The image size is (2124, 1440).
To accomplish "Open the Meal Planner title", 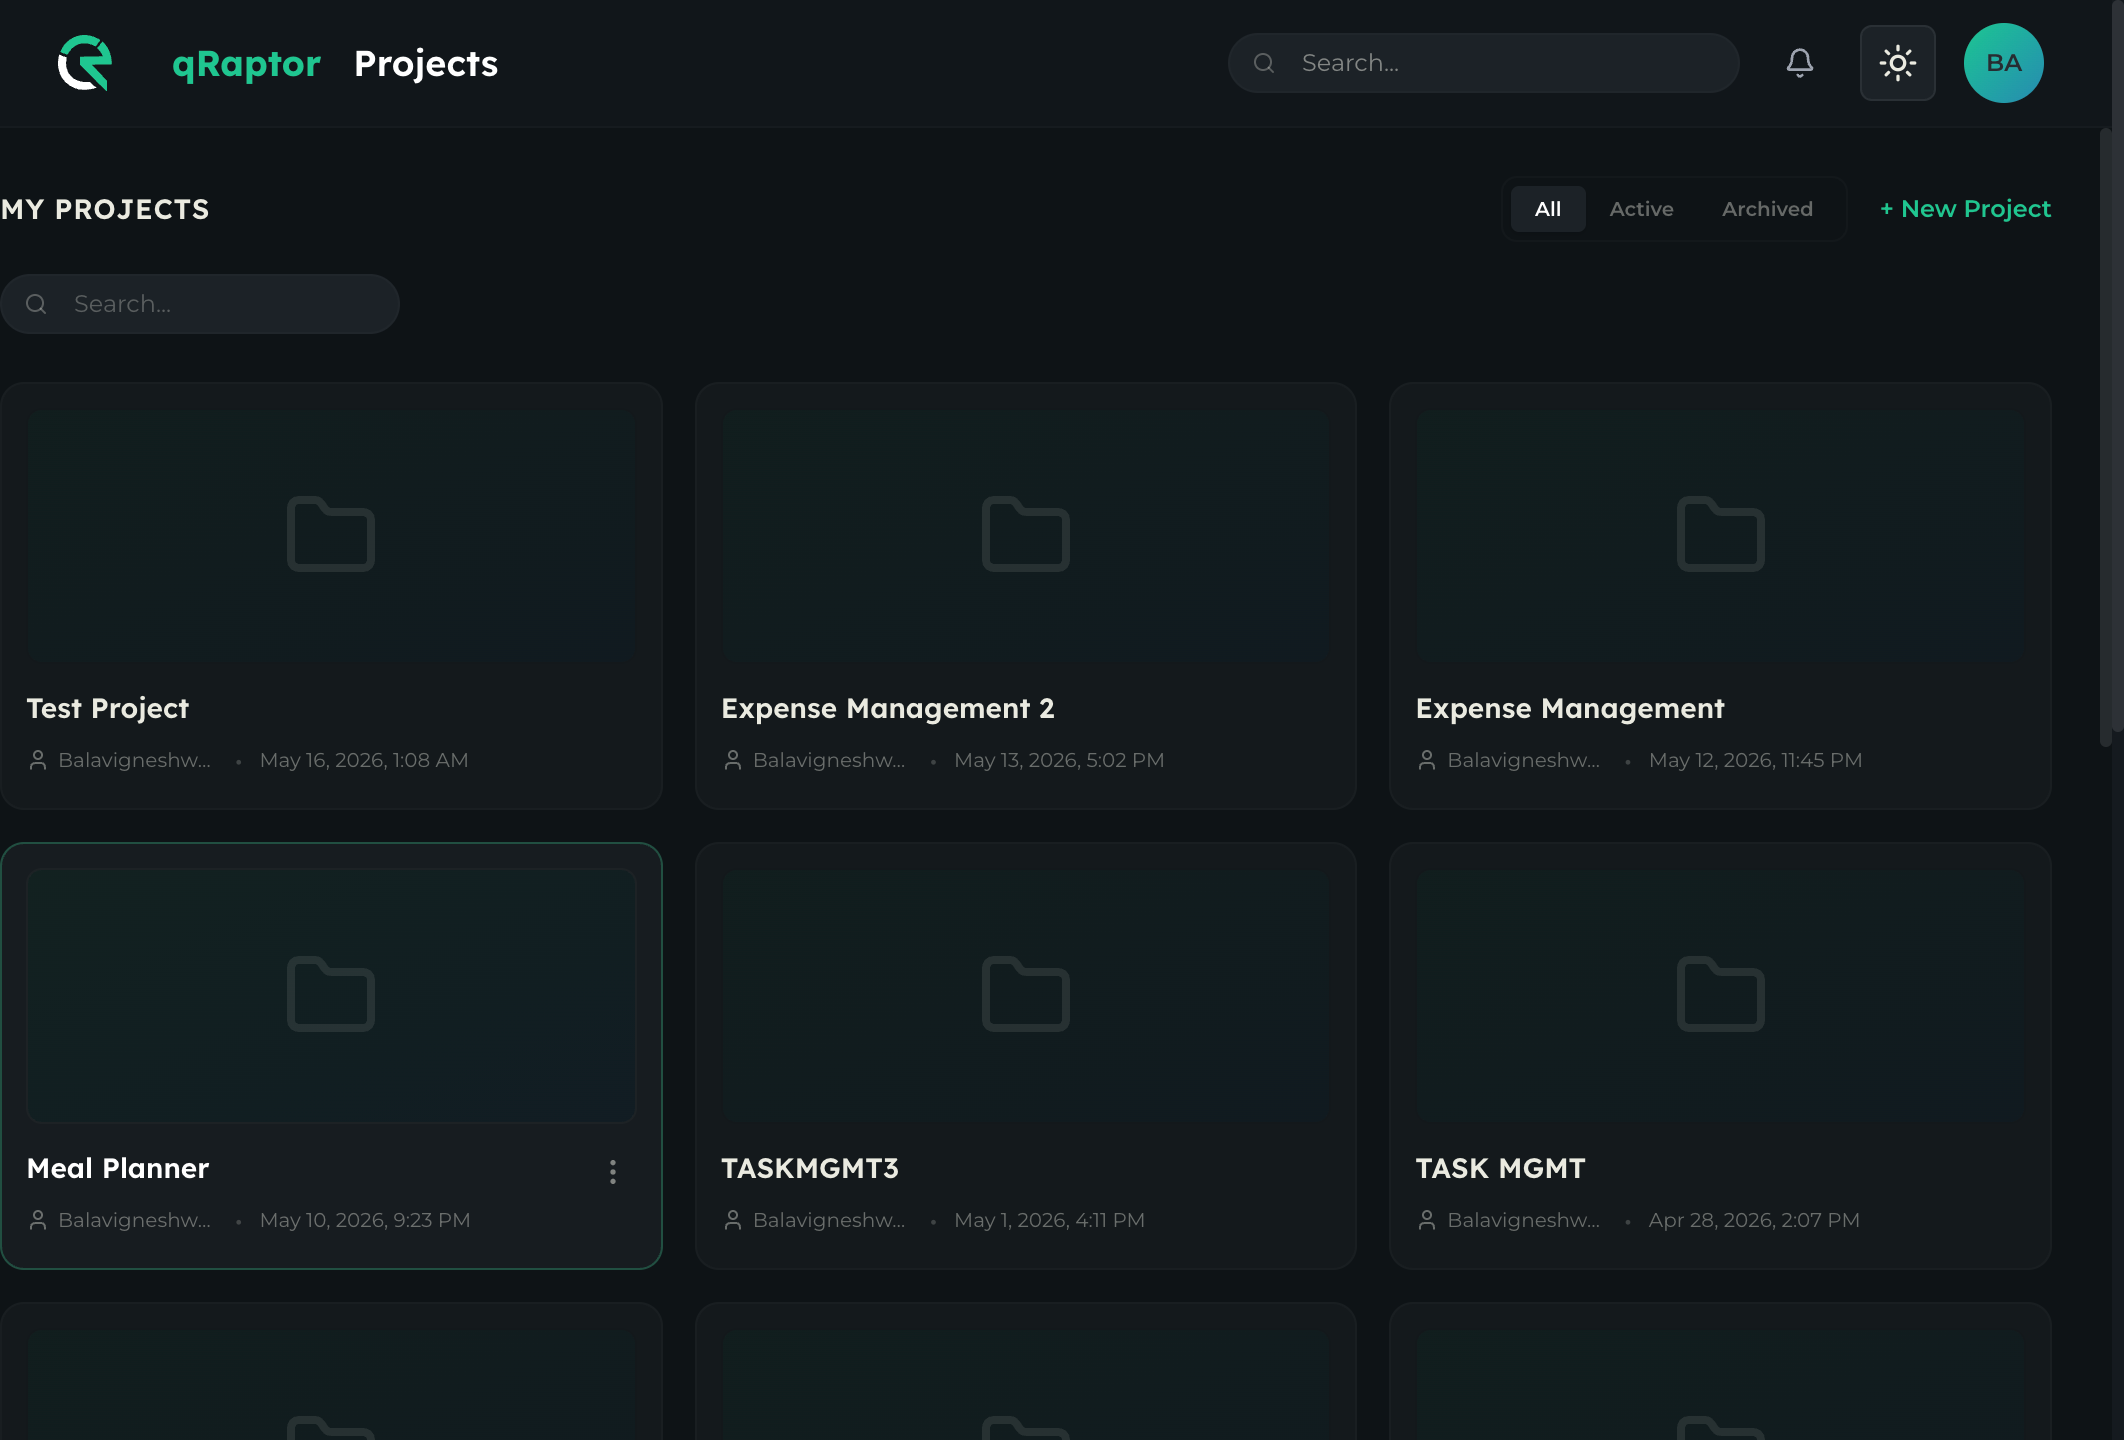I will coord(118,1168).
